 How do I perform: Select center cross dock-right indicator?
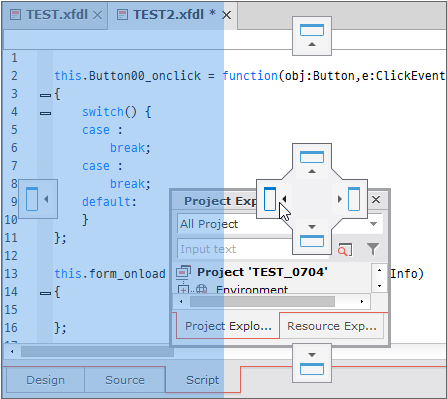click(x=350, y=199)
